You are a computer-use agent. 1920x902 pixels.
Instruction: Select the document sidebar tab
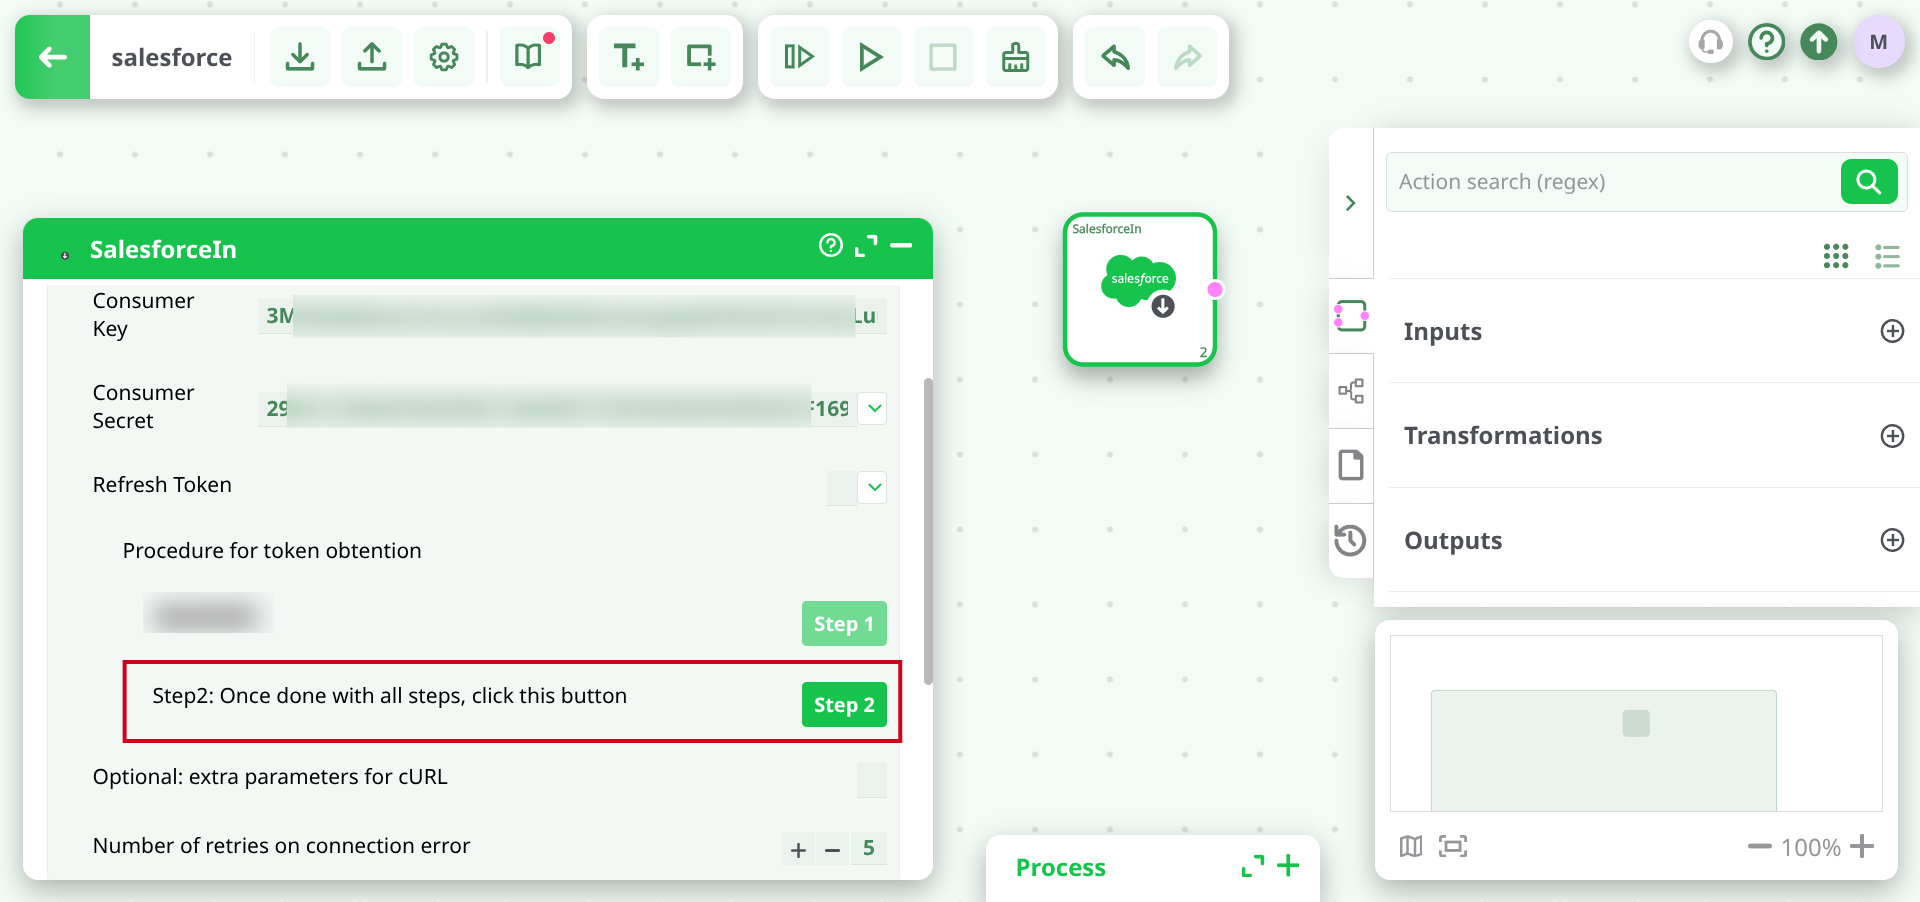(x=1351, y=465)
